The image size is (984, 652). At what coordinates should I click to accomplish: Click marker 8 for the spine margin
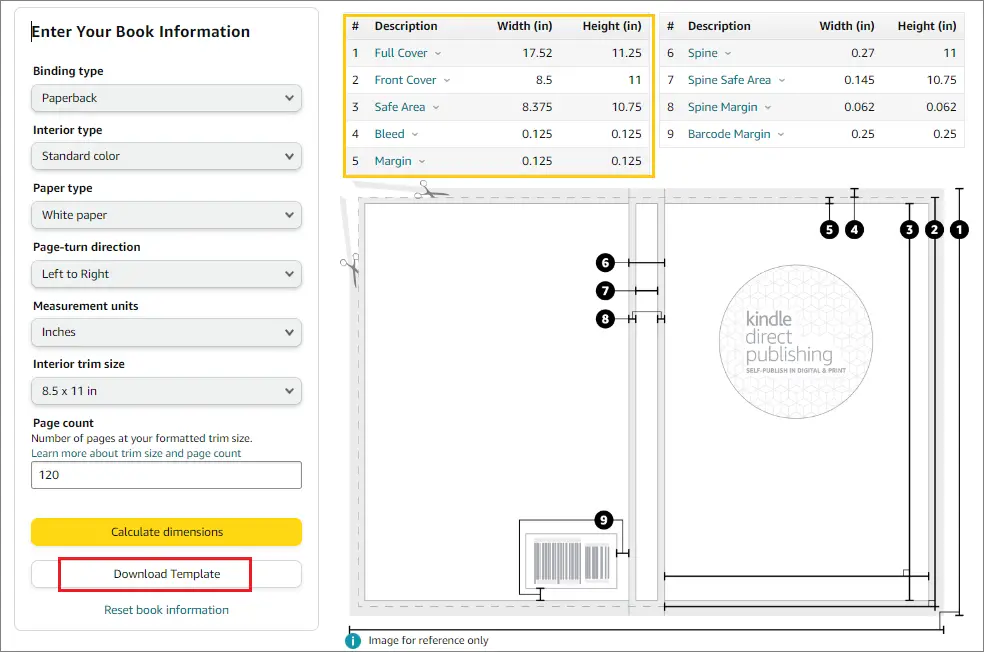pos(605,319)
